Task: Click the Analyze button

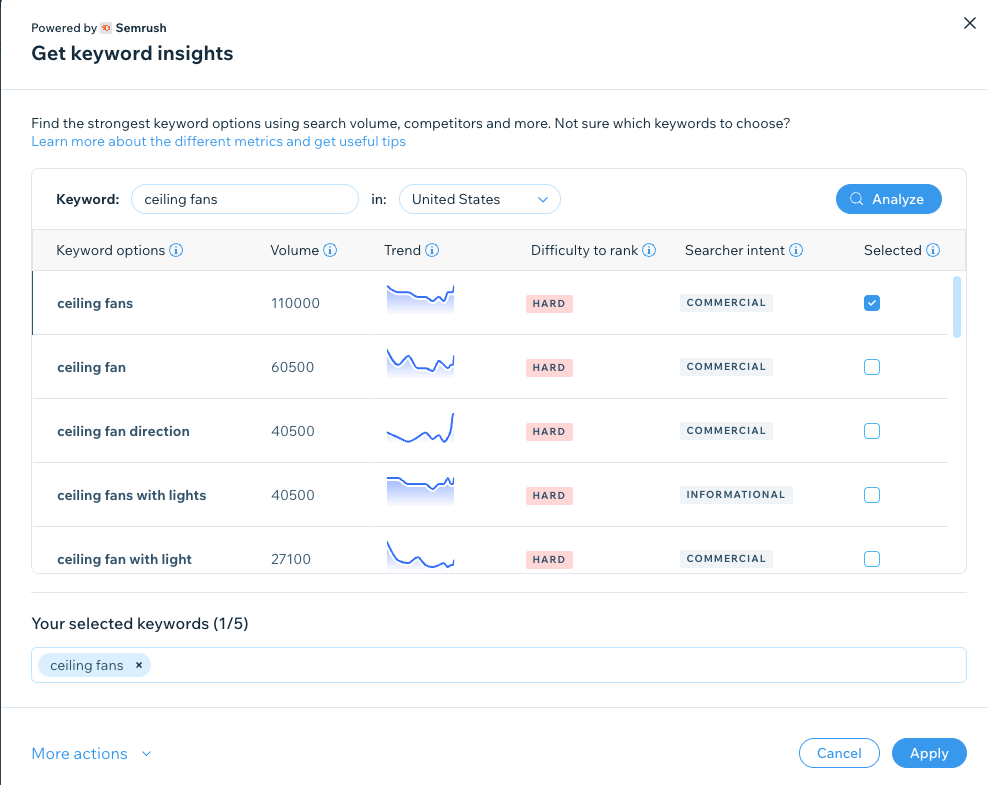Action: point(888,199)
